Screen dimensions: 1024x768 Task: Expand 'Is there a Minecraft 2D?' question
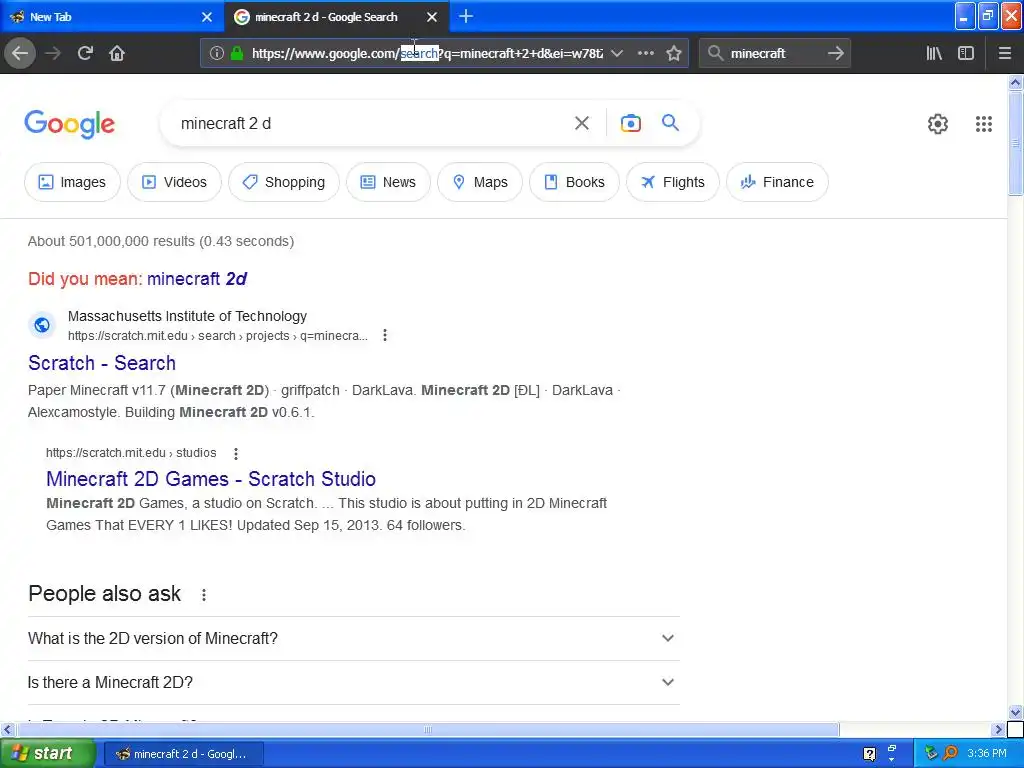tap(354, 682)
